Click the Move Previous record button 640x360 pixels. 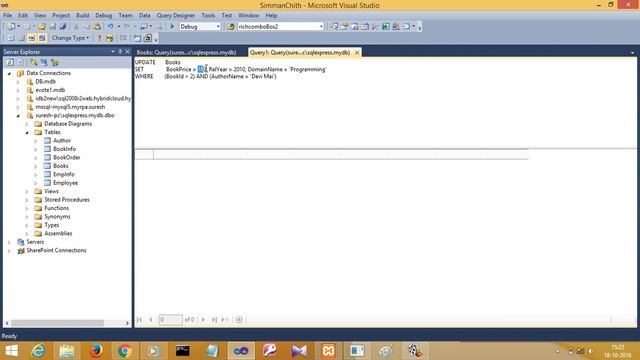pyautogui.click(x=151, y=320)
